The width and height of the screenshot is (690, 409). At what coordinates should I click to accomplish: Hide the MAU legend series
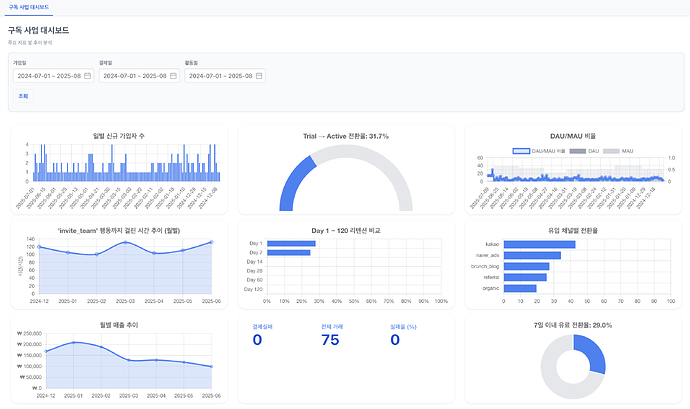coord(618,151)
